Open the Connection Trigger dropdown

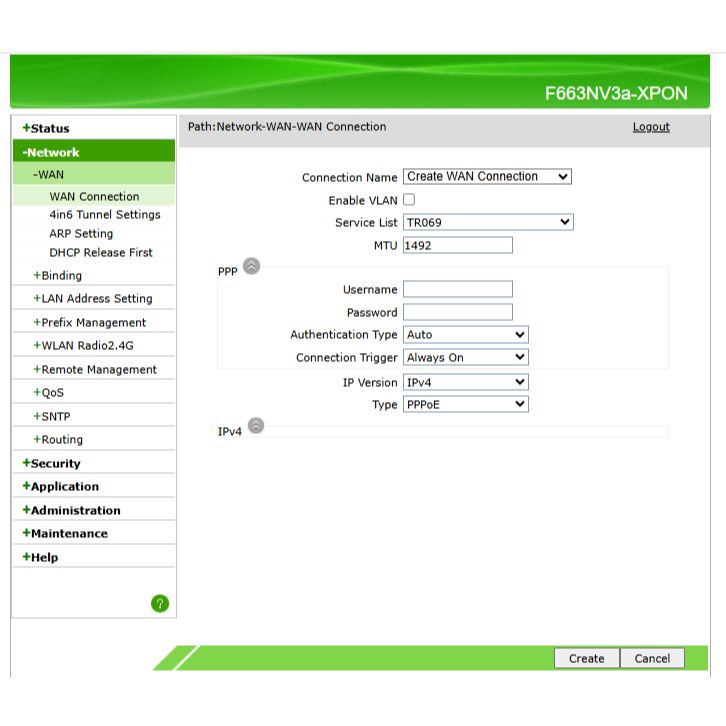(465, 357)
